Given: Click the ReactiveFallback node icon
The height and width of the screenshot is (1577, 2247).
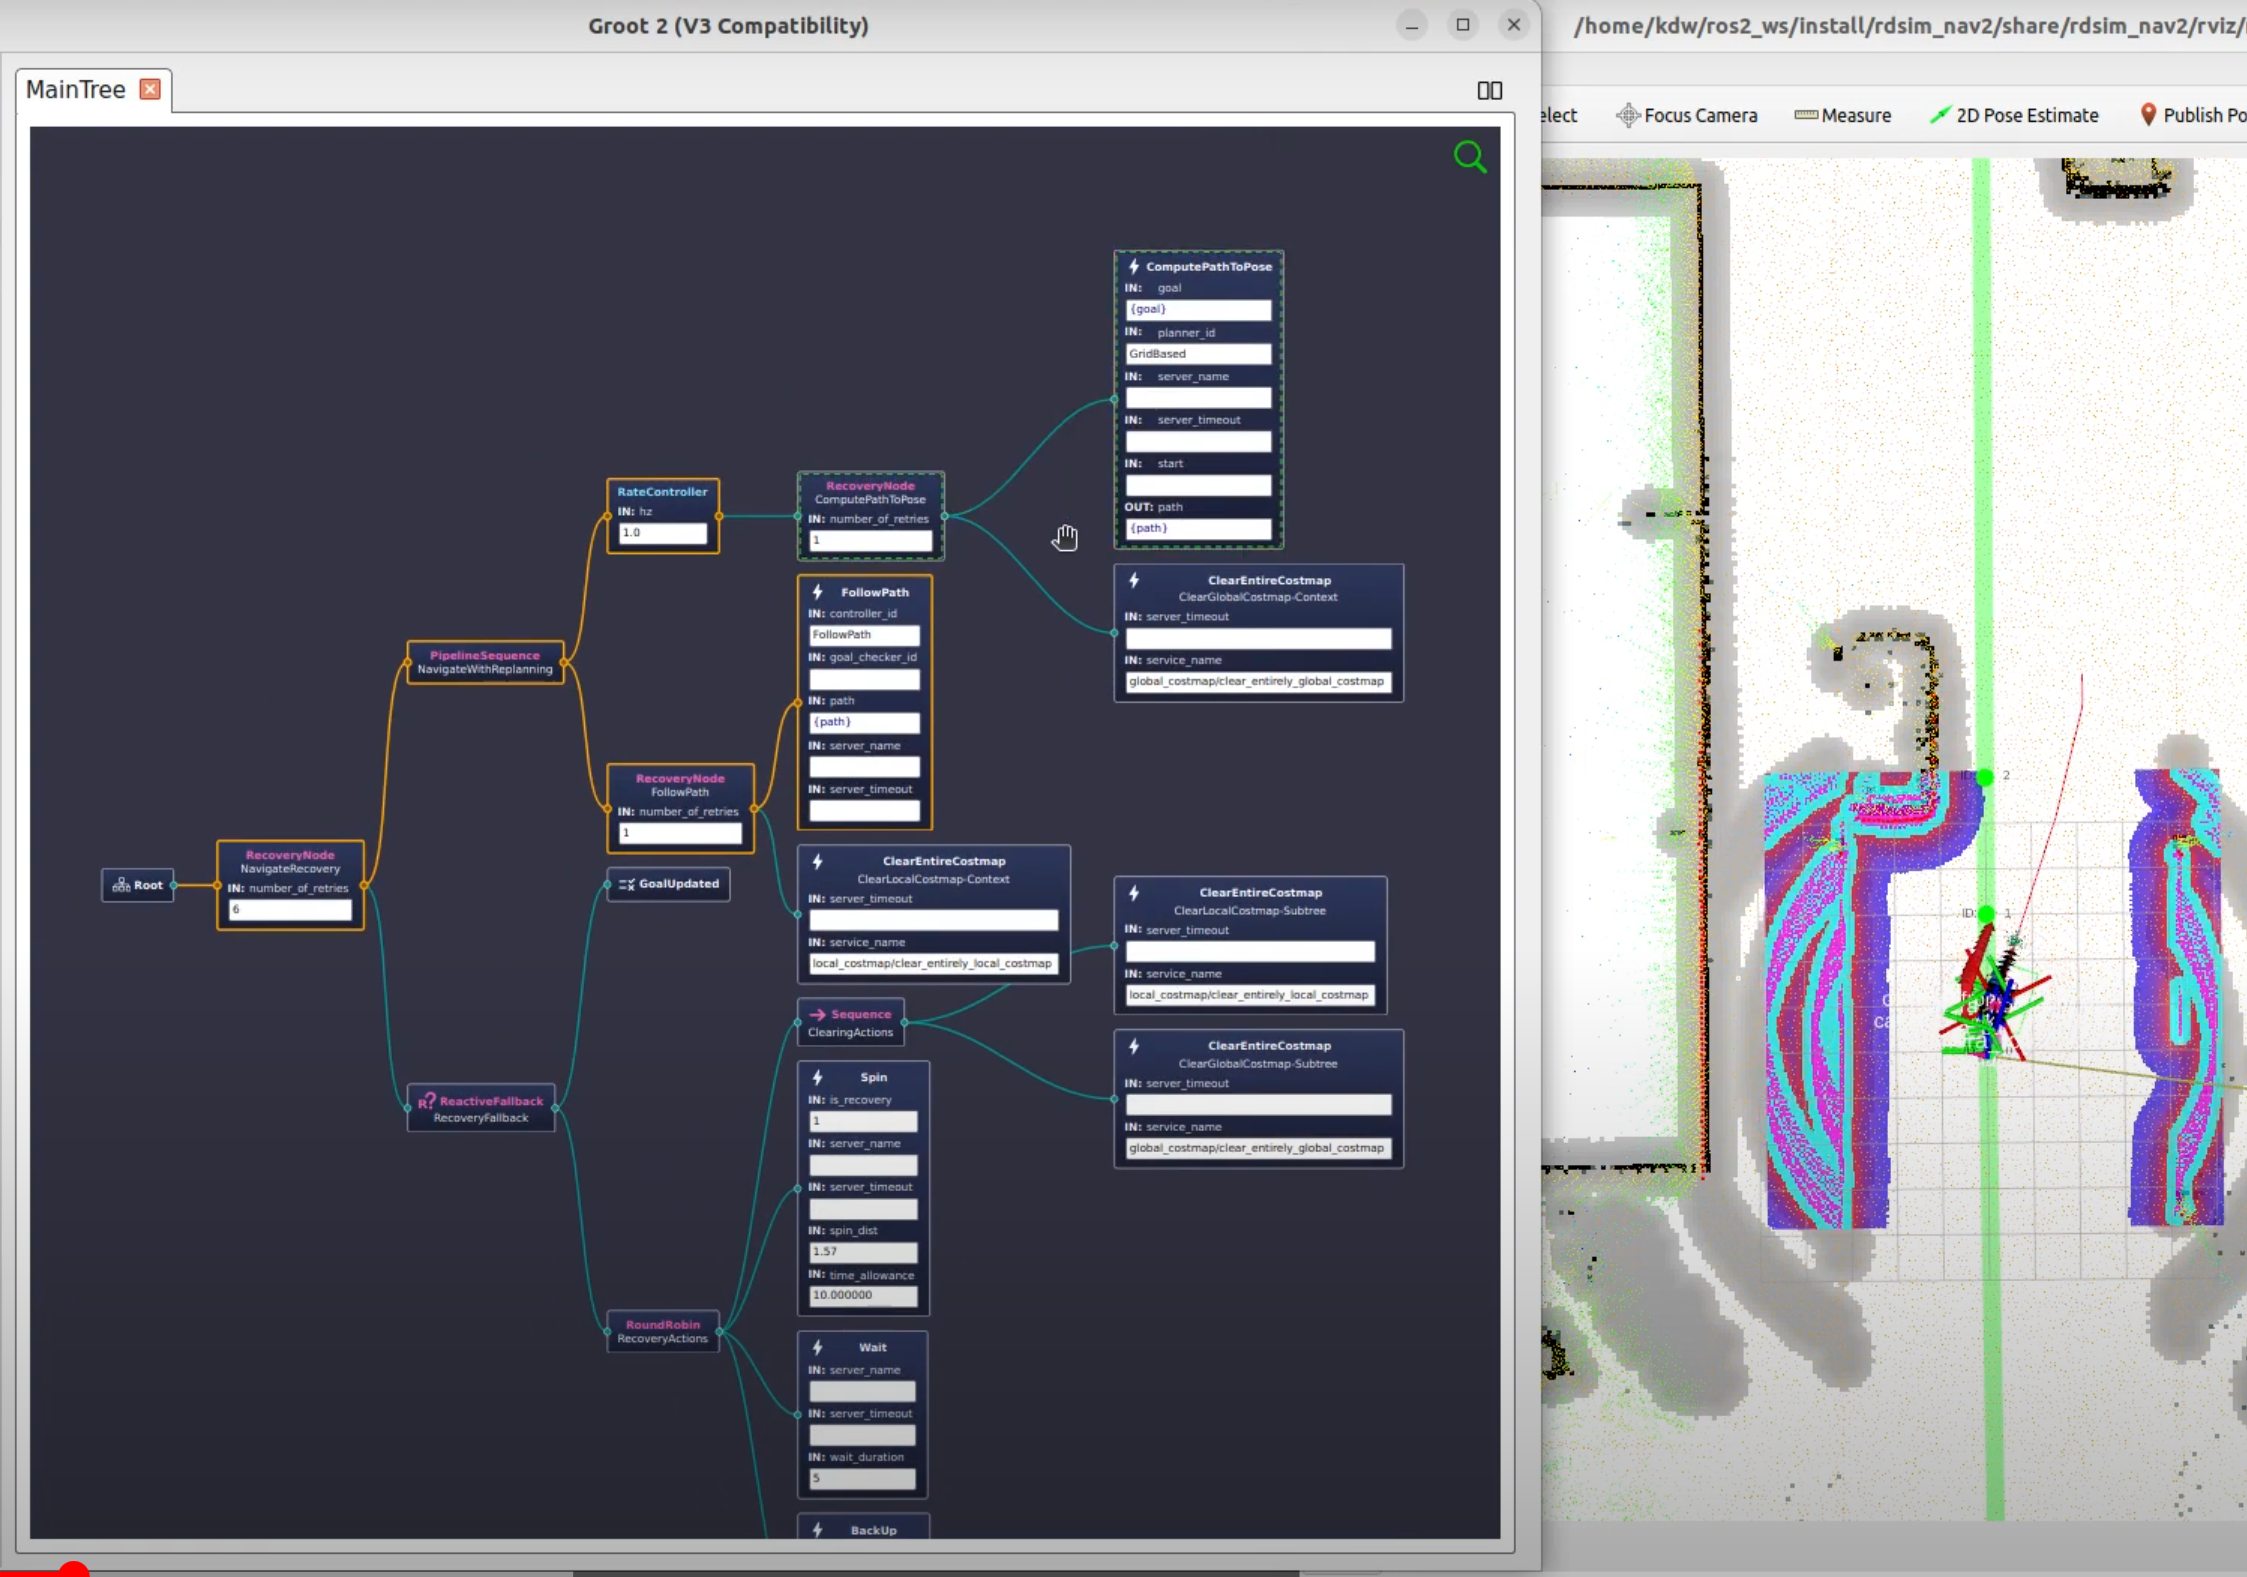Looking at the screenshot, I should coord(427,1101).
